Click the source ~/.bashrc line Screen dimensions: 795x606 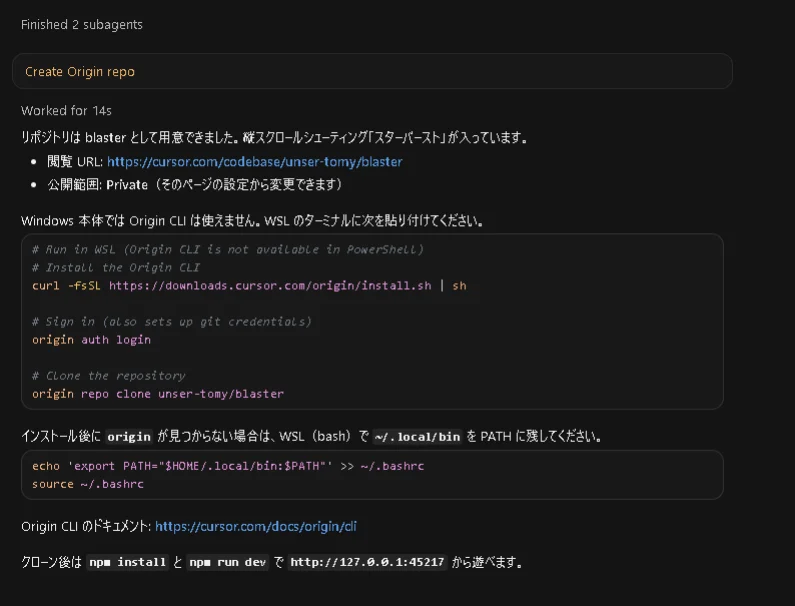tap(88, 484)
